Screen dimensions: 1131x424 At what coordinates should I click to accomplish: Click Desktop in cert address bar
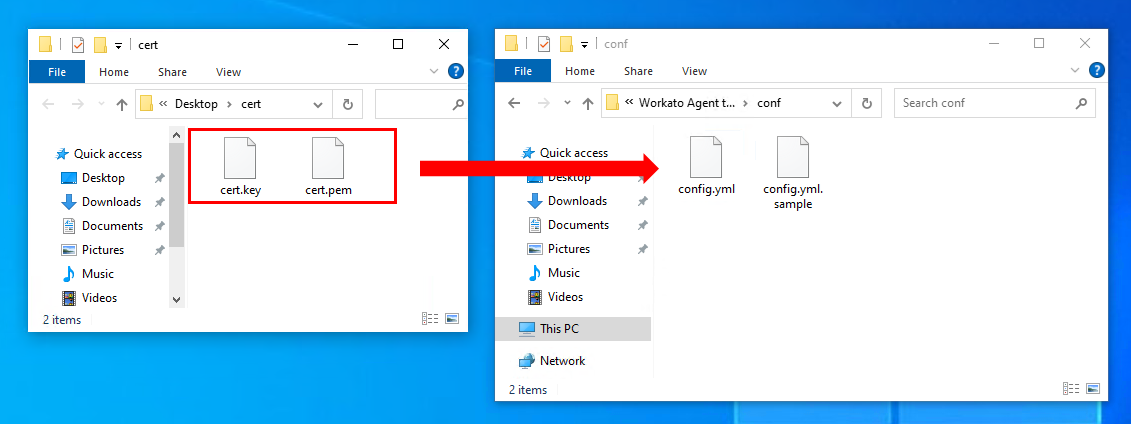196,104
